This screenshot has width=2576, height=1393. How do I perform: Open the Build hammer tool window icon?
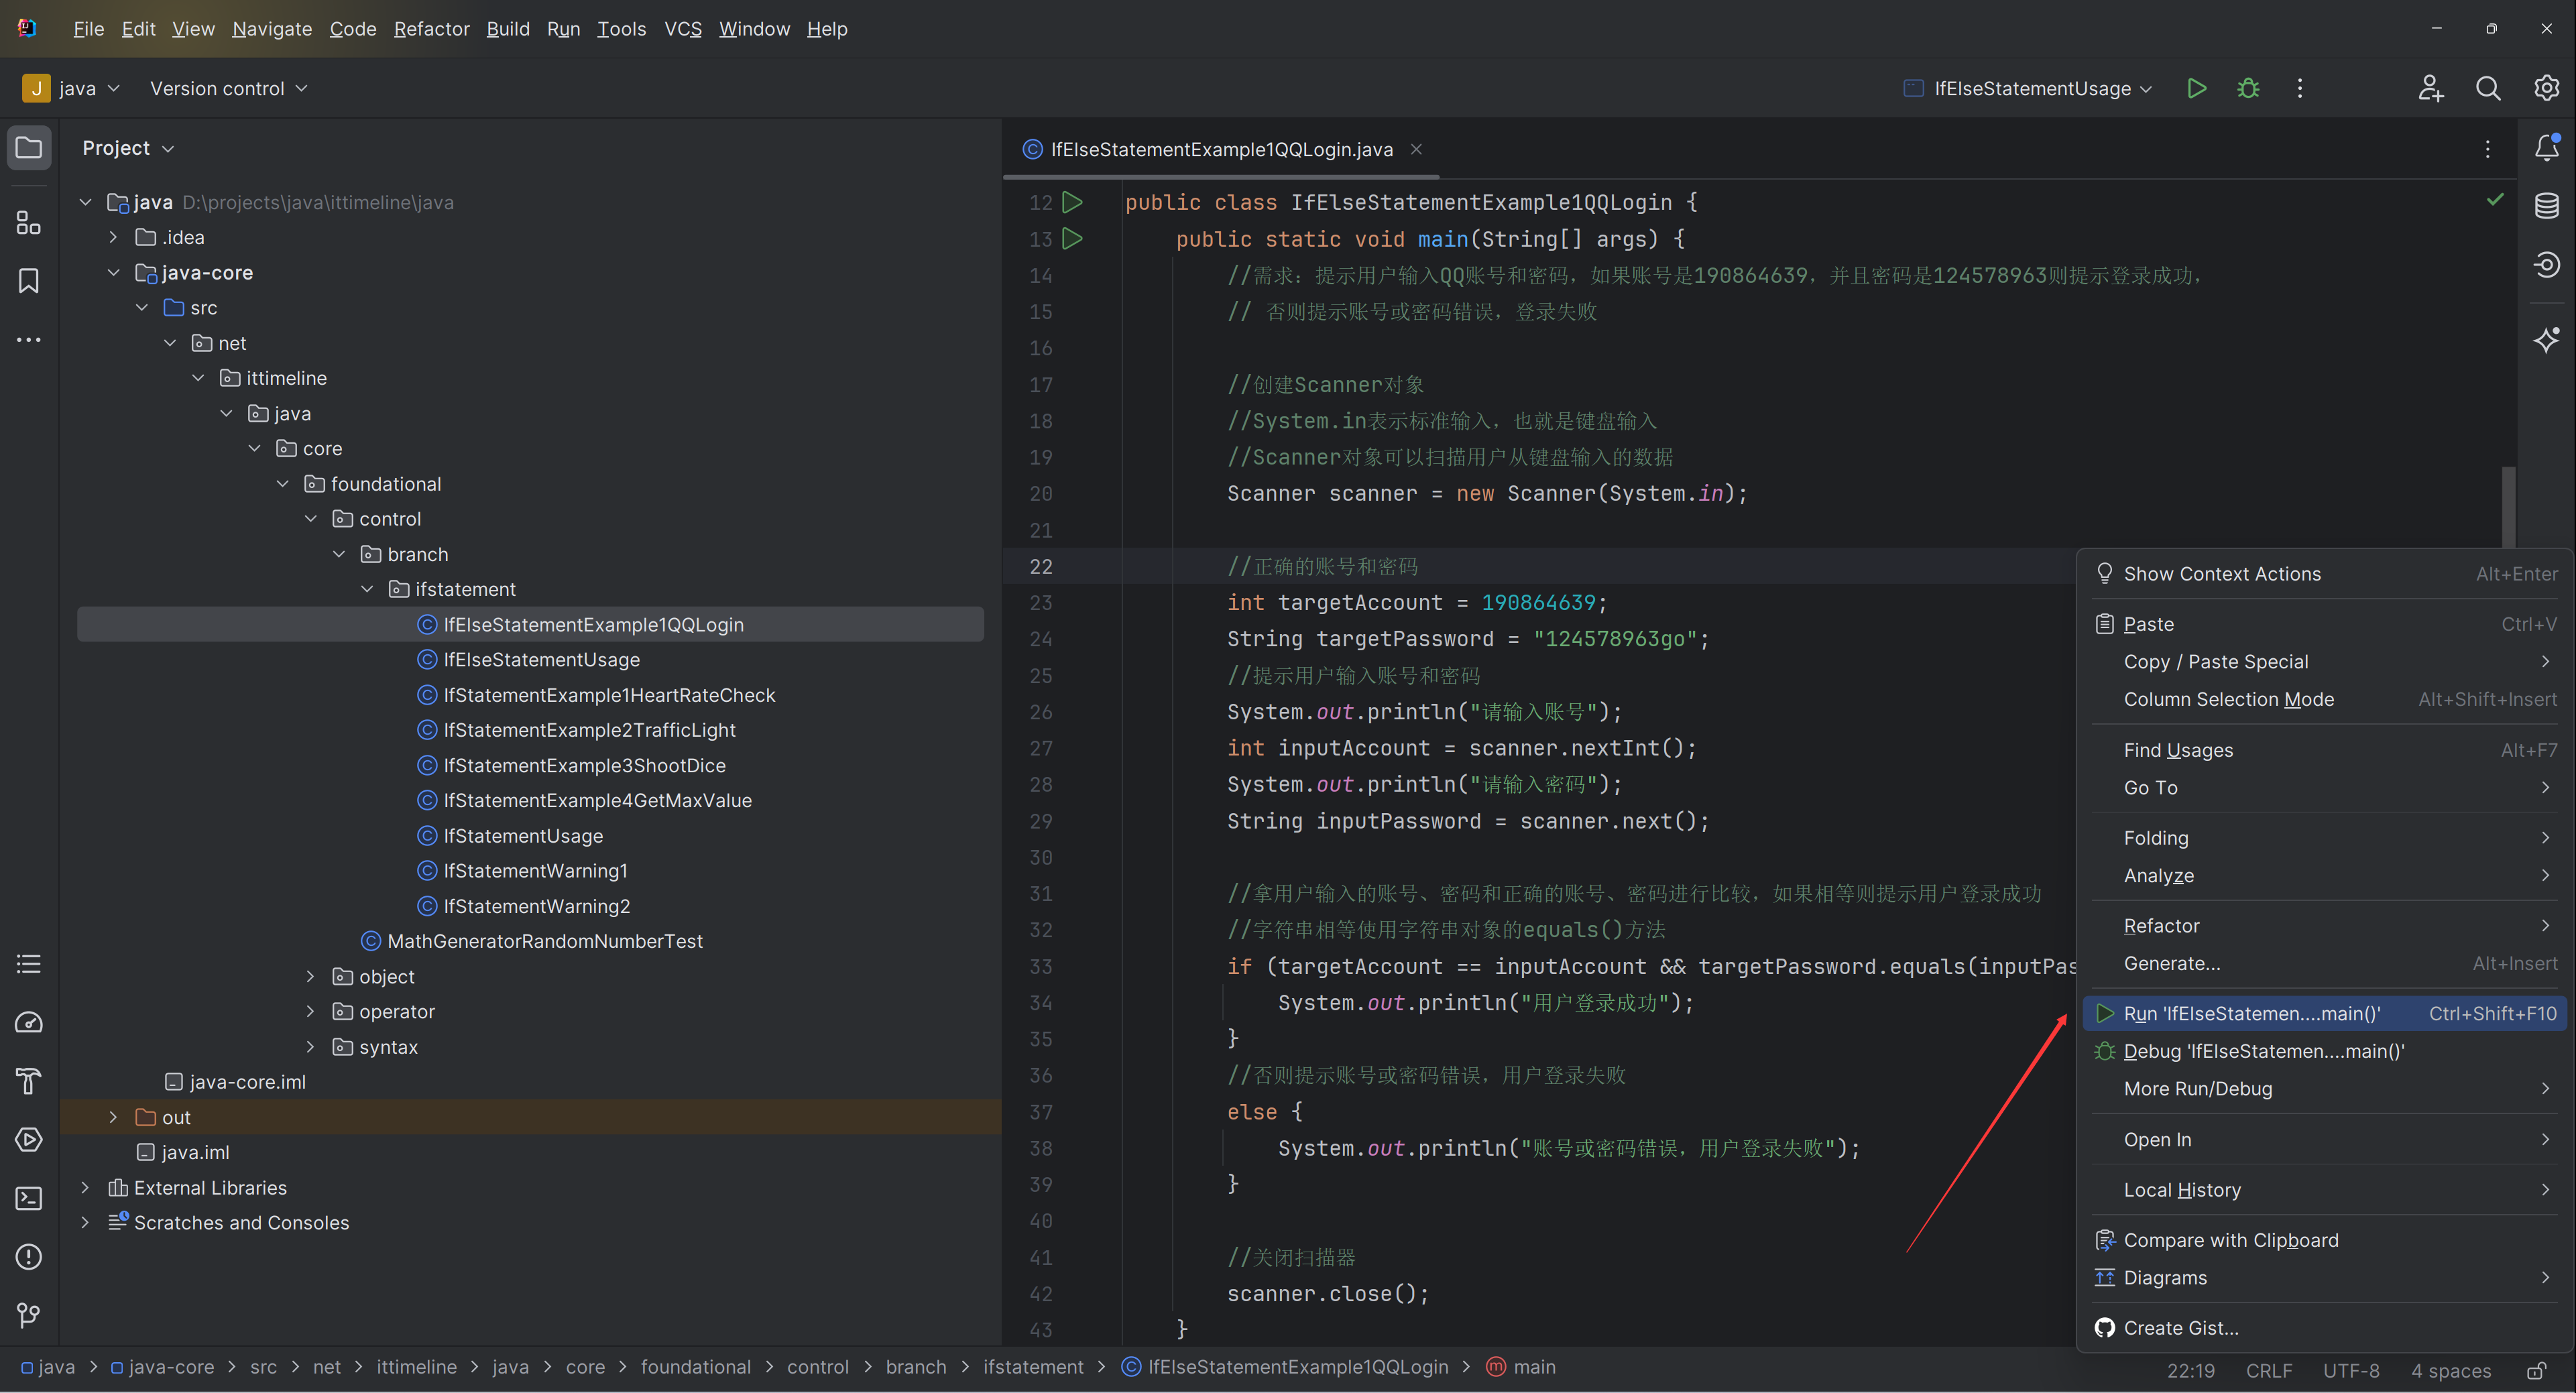[29, 1081]
